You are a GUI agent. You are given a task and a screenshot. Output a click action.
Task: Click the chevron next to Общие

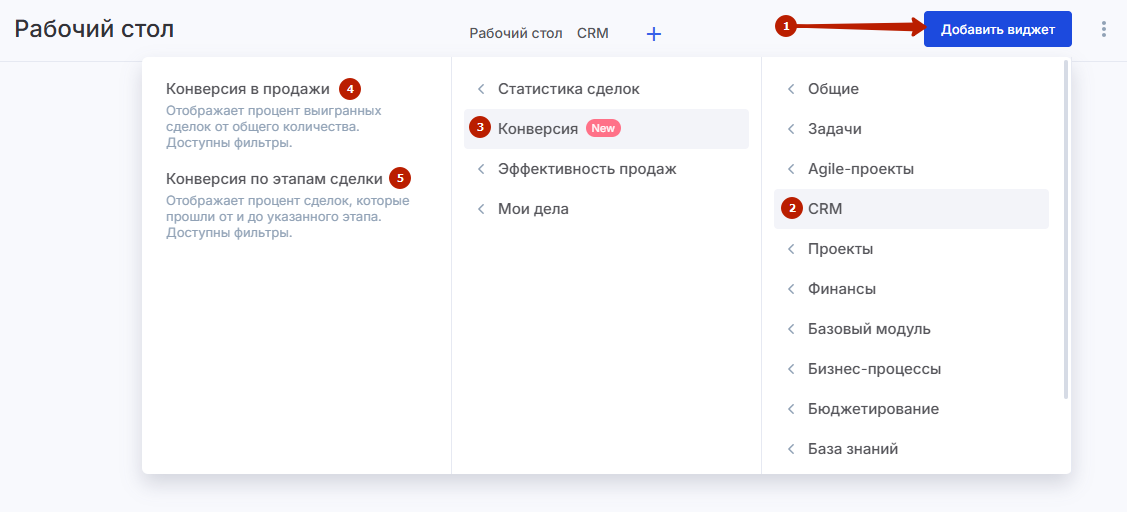click(791, 89)
